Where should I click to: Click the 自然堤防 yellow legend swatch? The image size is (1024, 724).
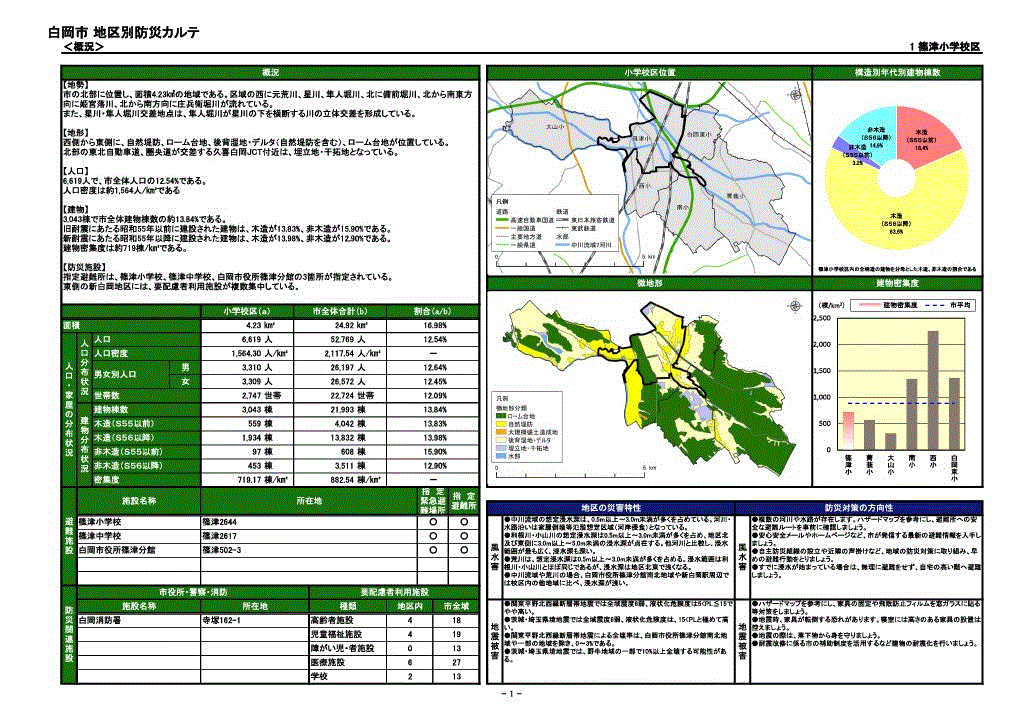tap(501, 424)
